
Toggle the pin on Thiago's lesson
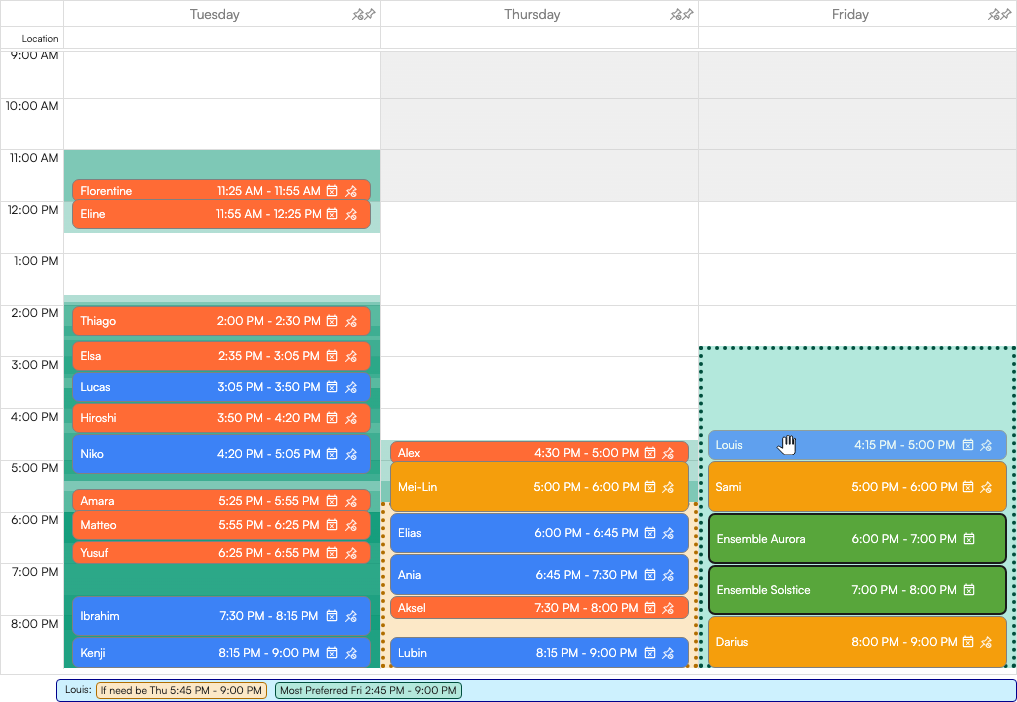(351, 321)
